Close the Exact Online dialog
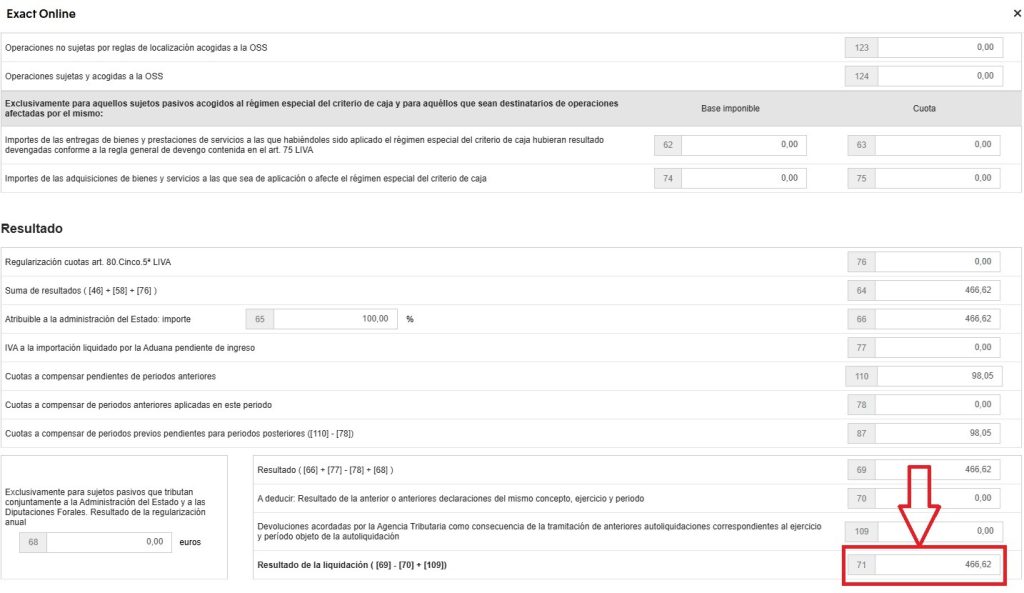Screen dimensions: 1024x593 click(x=1017, y=14)
